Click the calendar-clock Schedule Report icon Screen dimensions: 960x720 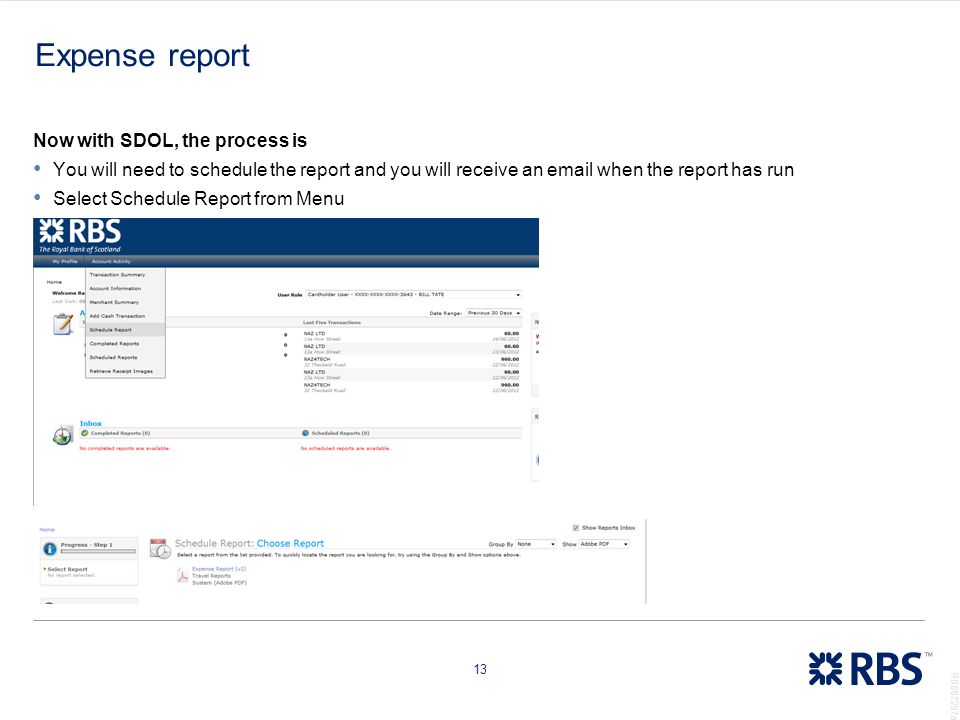pos(160,549)
